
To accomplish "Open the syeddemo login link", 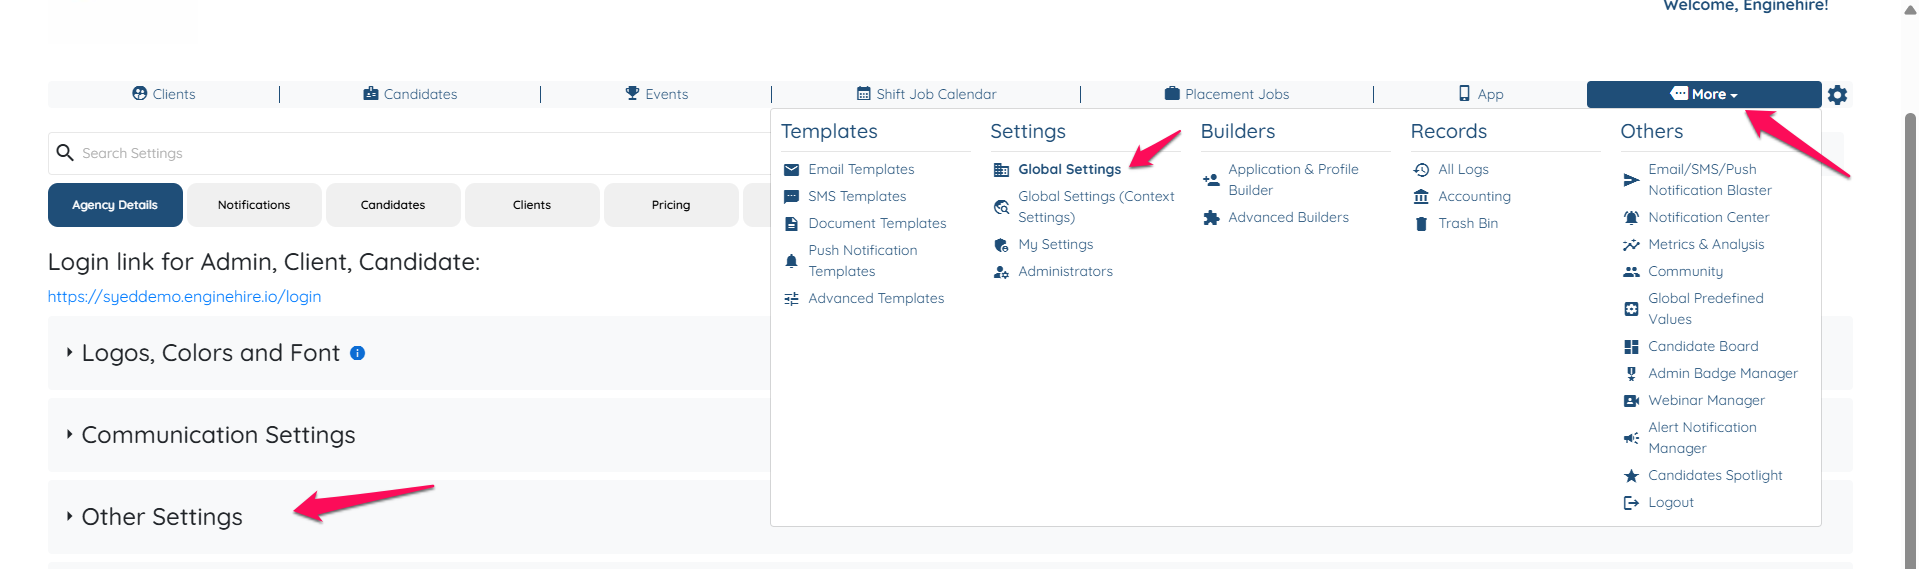I will (x=184, y=297).
